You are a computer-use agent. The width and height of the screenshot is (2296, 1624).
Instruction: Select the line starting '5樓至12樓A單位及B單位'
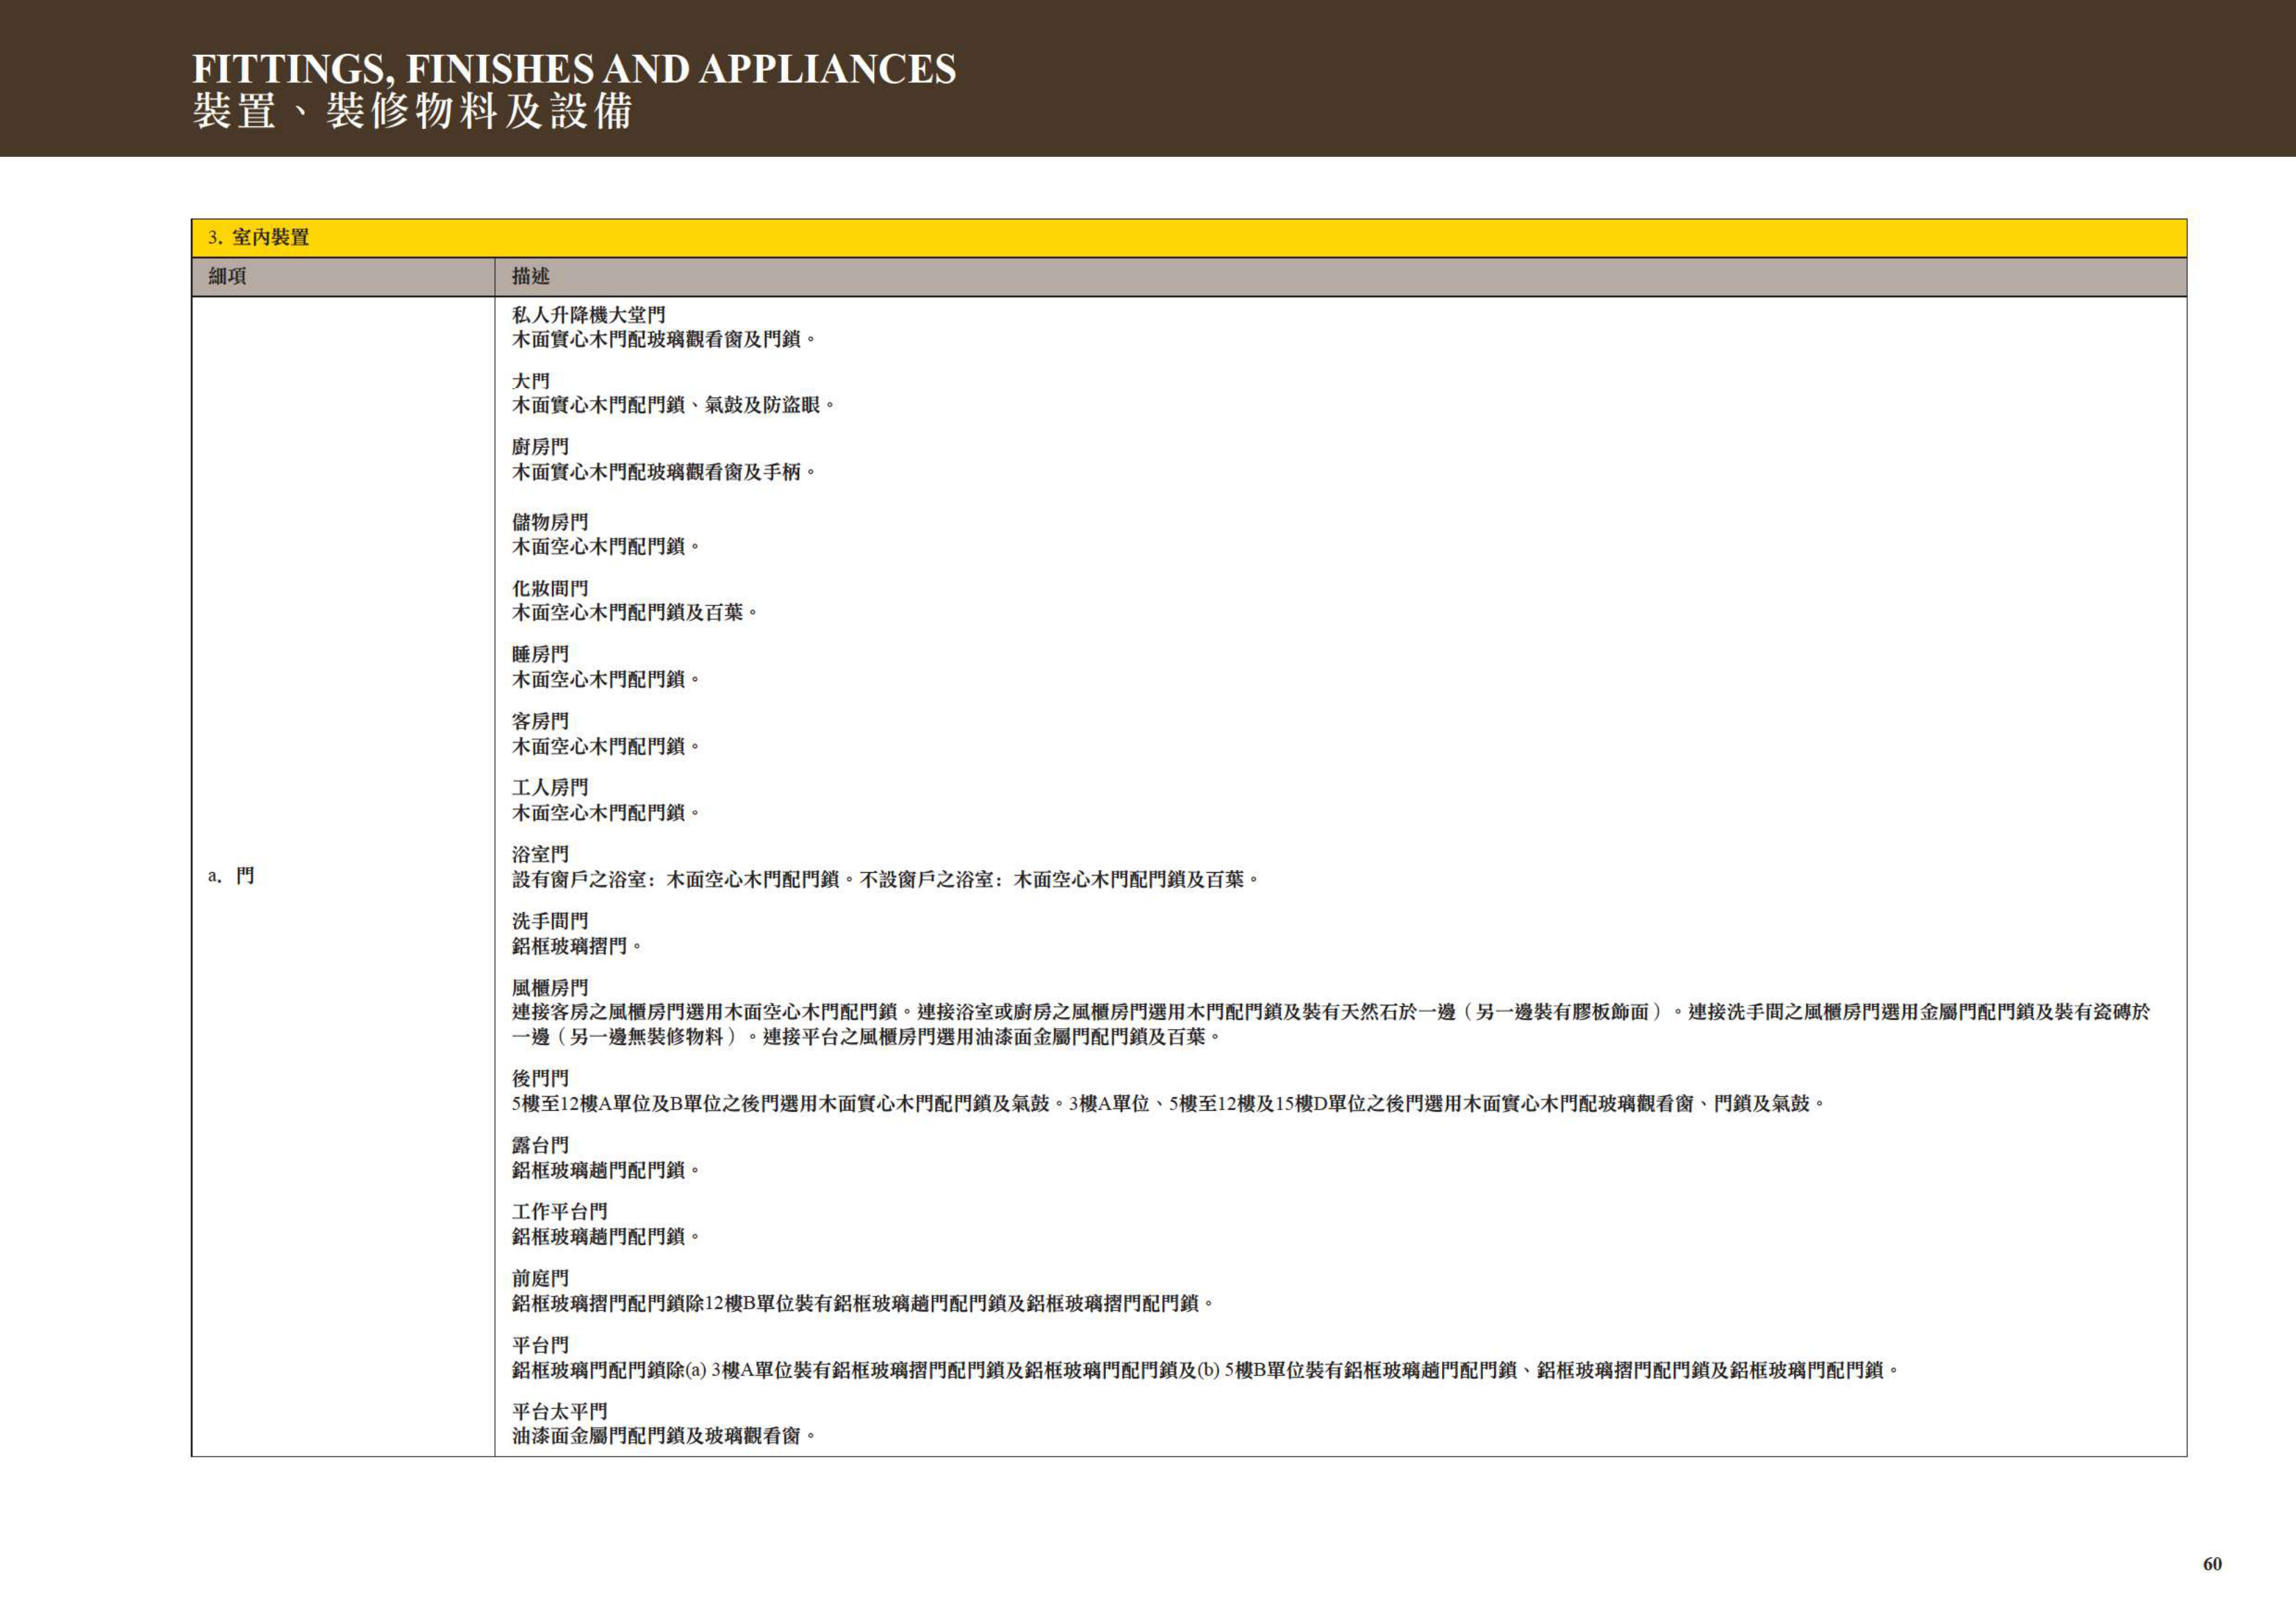pyautogui.click(x=1169, y=1103)
